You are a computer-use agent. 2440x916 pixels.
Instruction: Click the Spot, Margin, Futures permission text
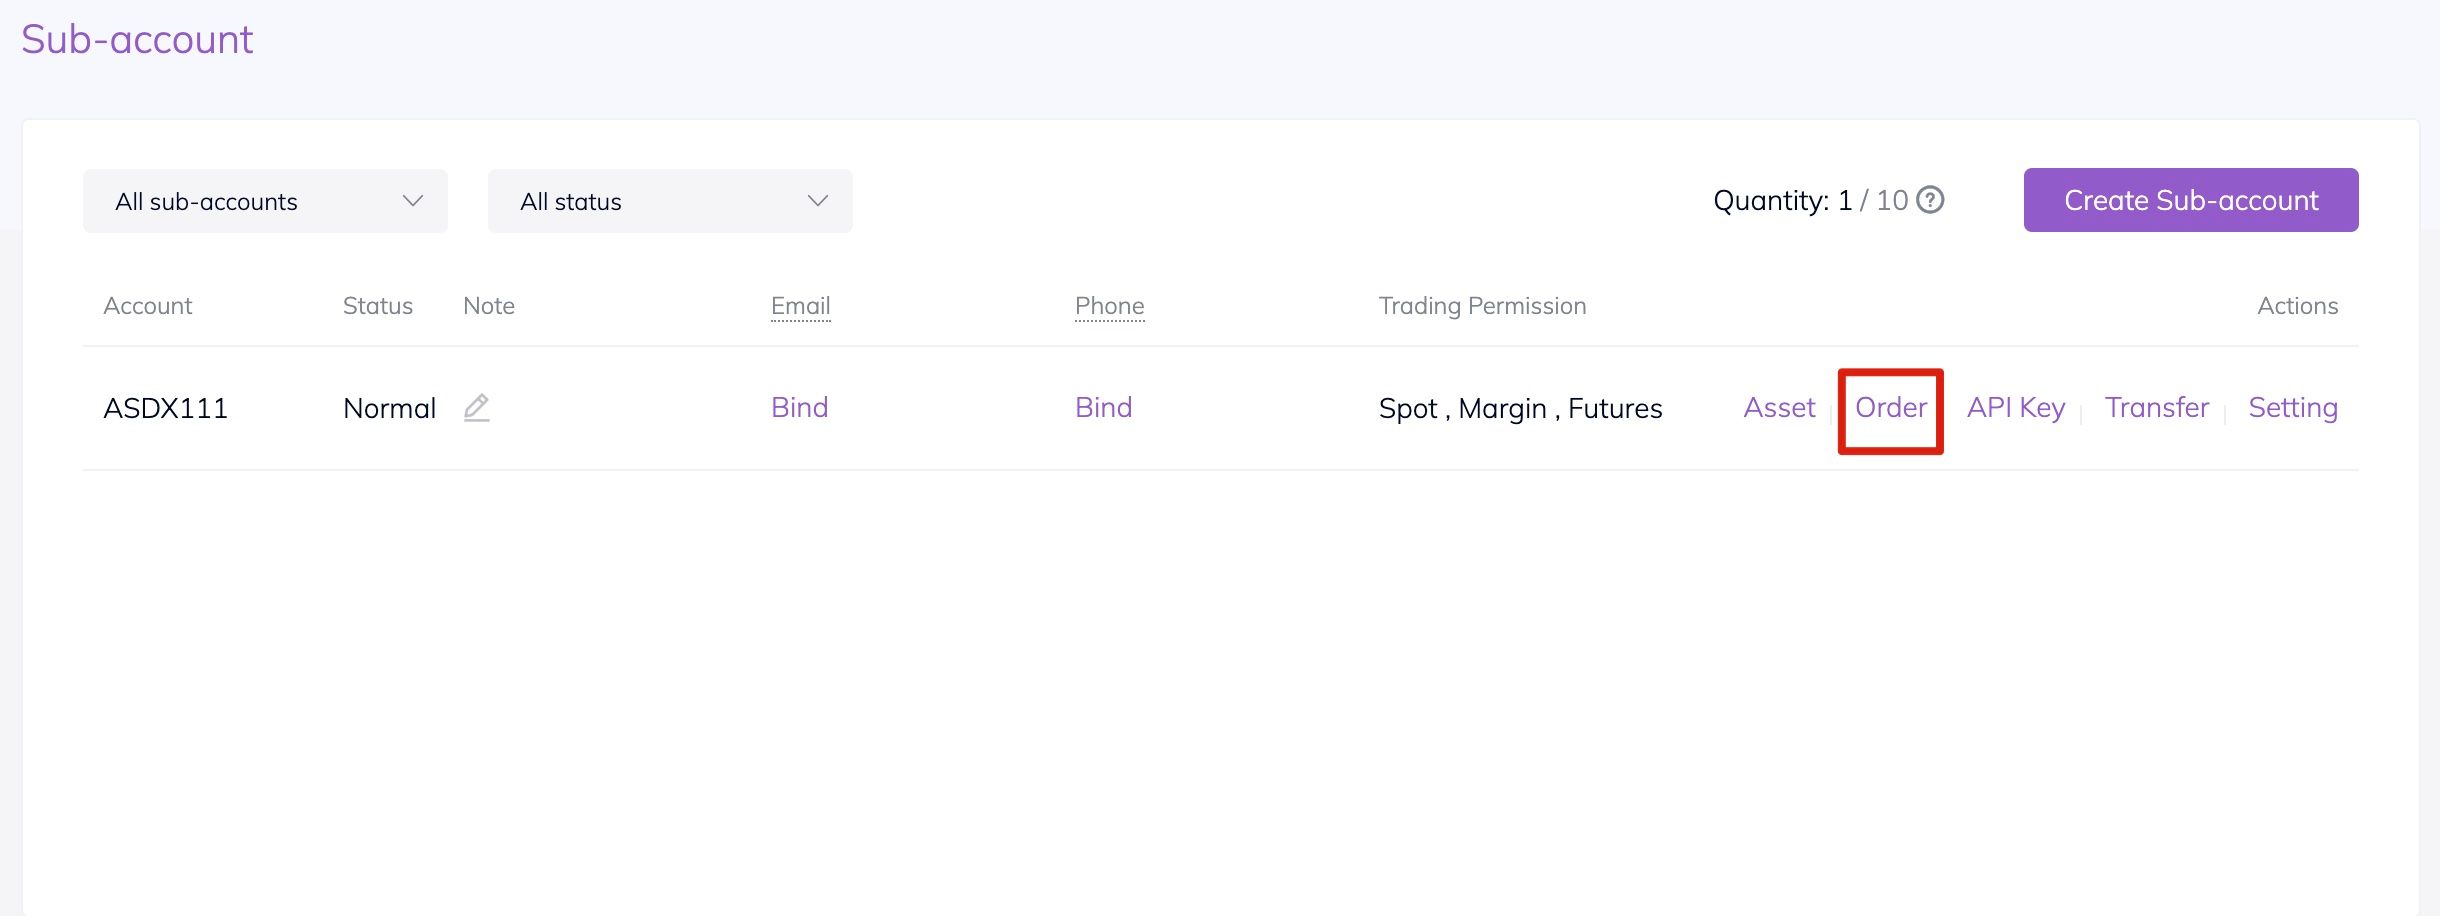(1520, 409)
